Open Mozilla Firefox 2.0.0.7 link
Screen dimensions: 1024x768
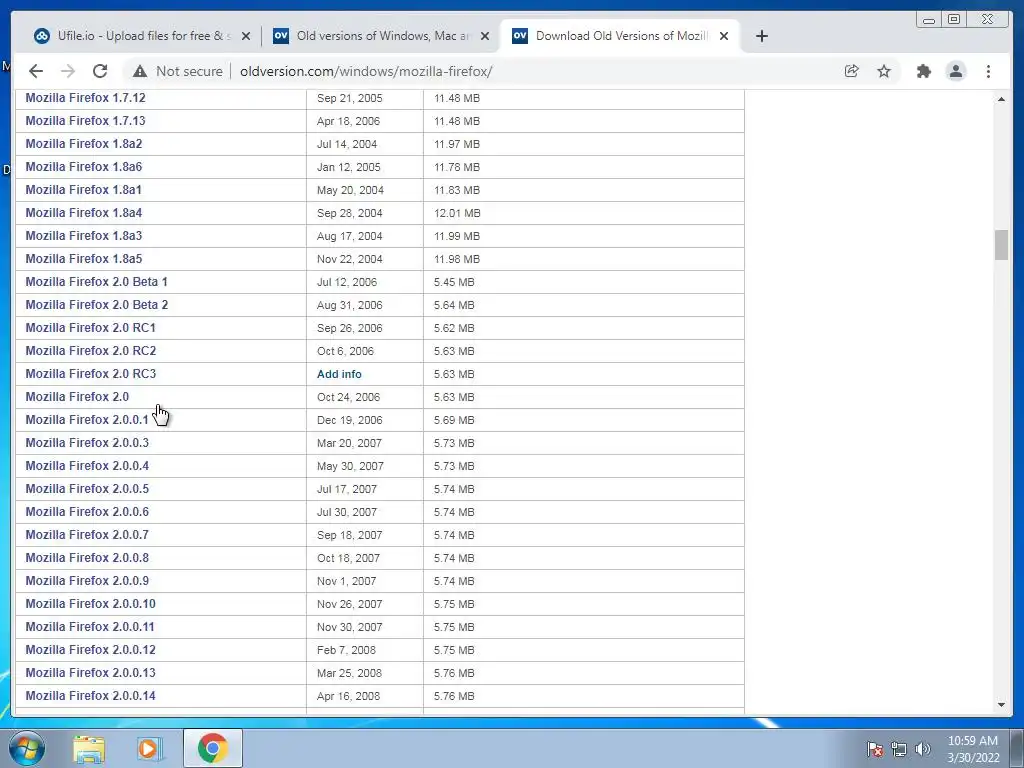click(87, 535)
